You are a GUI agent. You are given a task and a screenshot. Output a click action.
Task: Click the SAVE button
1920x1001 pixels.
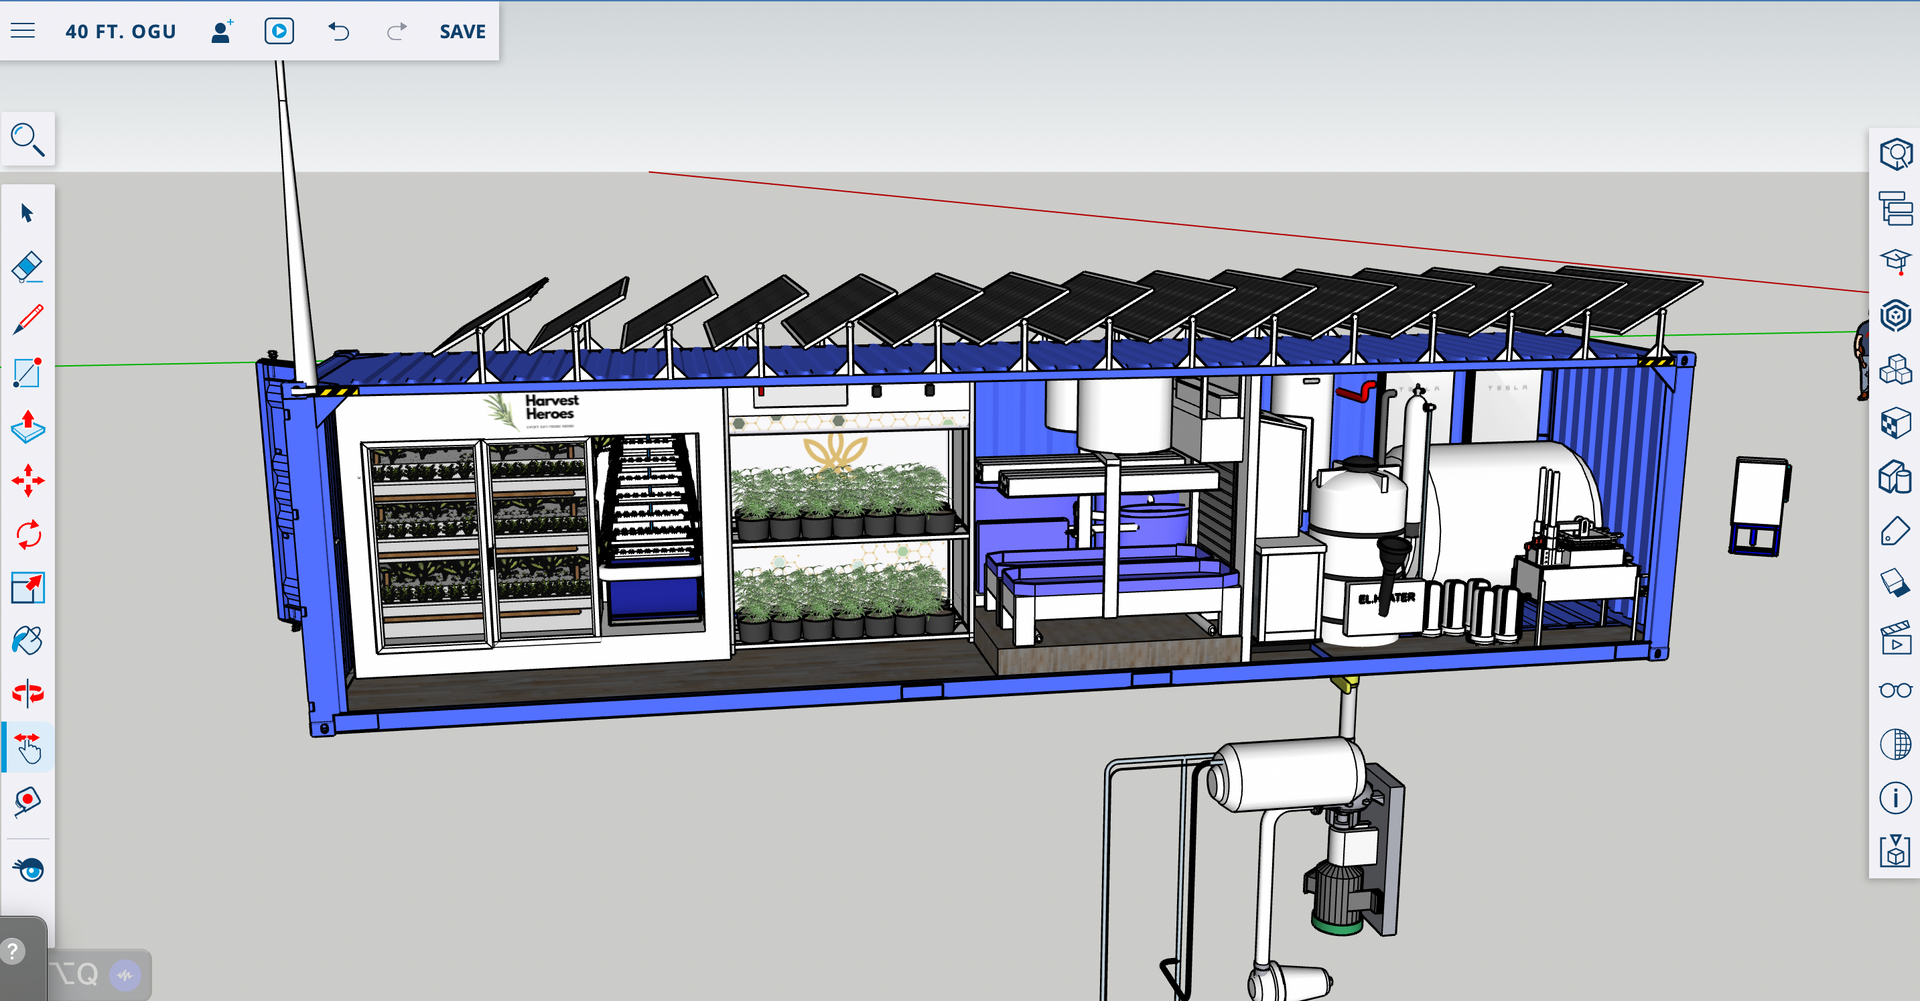(462, 32)
